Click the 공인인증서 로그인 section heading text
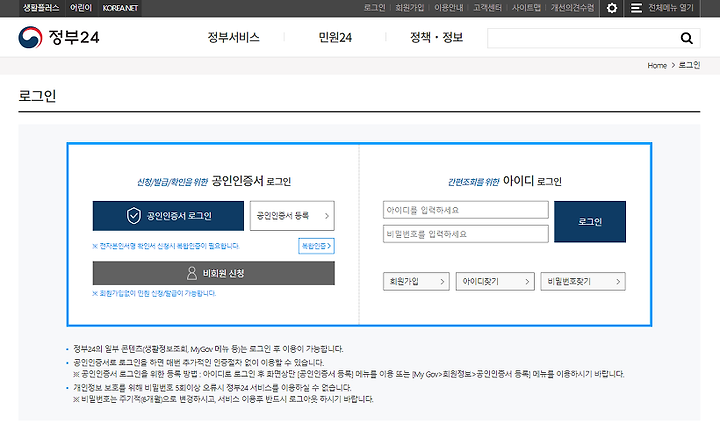The width and height of the screenshot is (720, 438). click(x=251, y=181)
